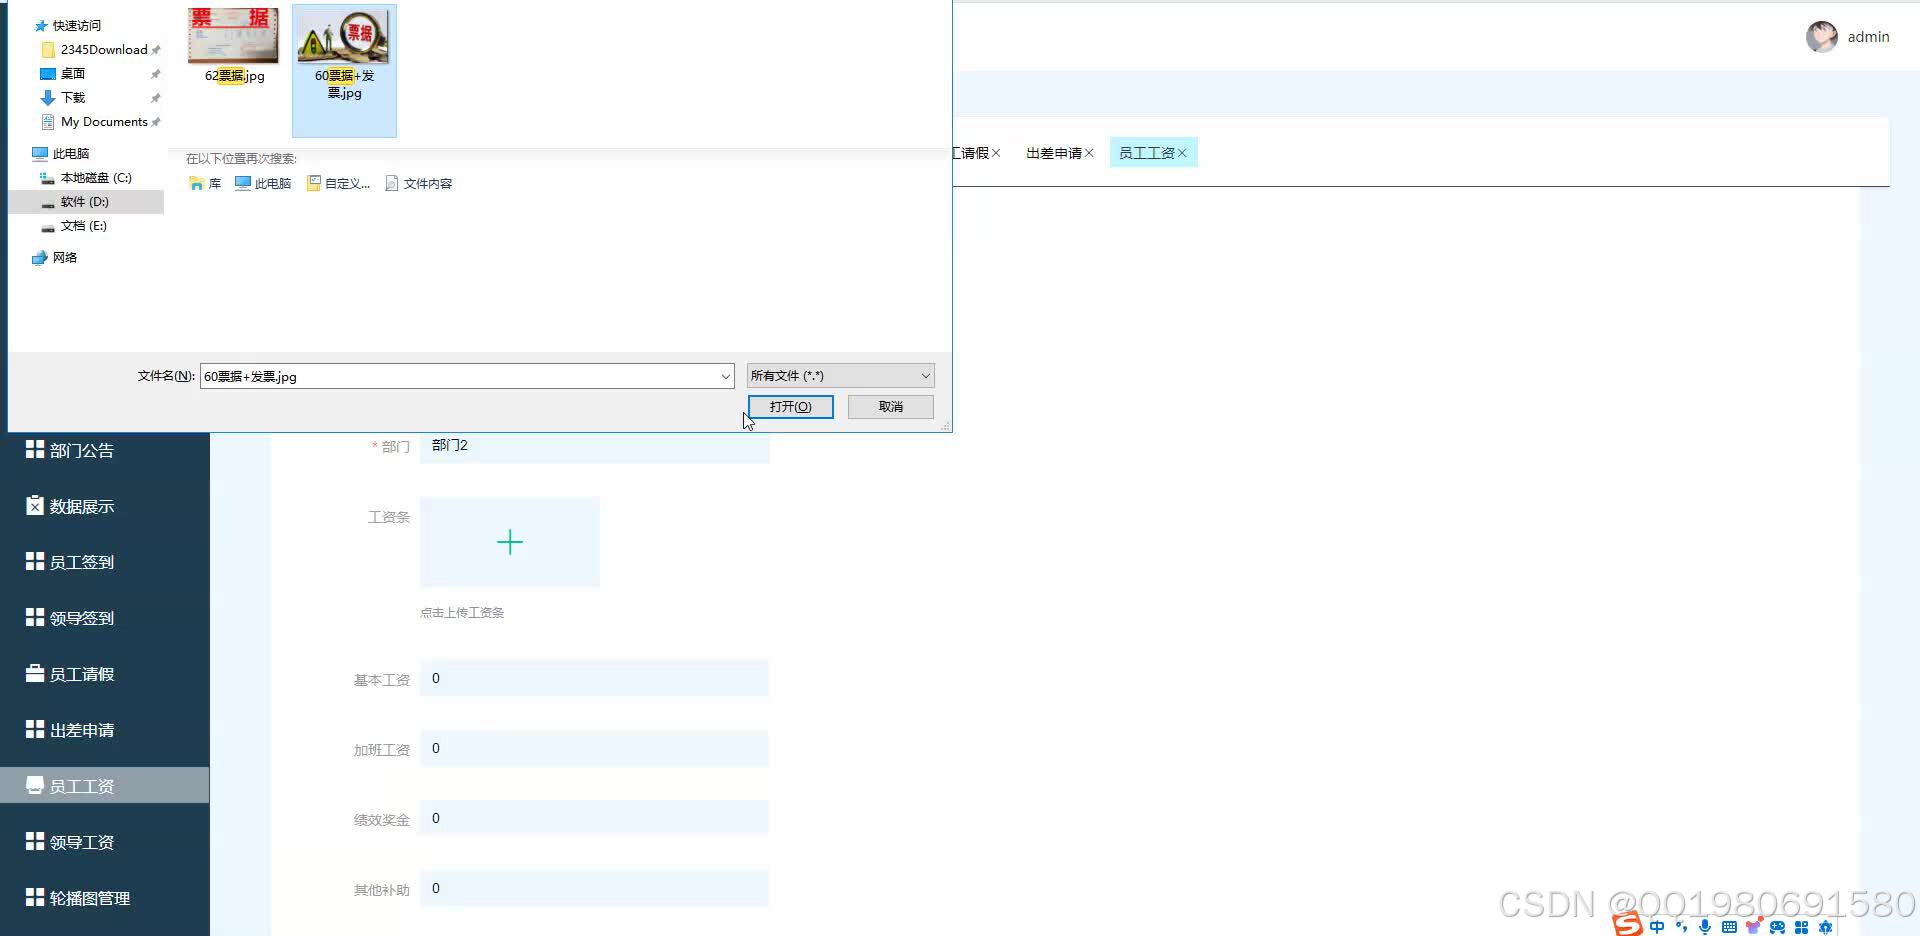Search again in 此电脑 location

263,183
